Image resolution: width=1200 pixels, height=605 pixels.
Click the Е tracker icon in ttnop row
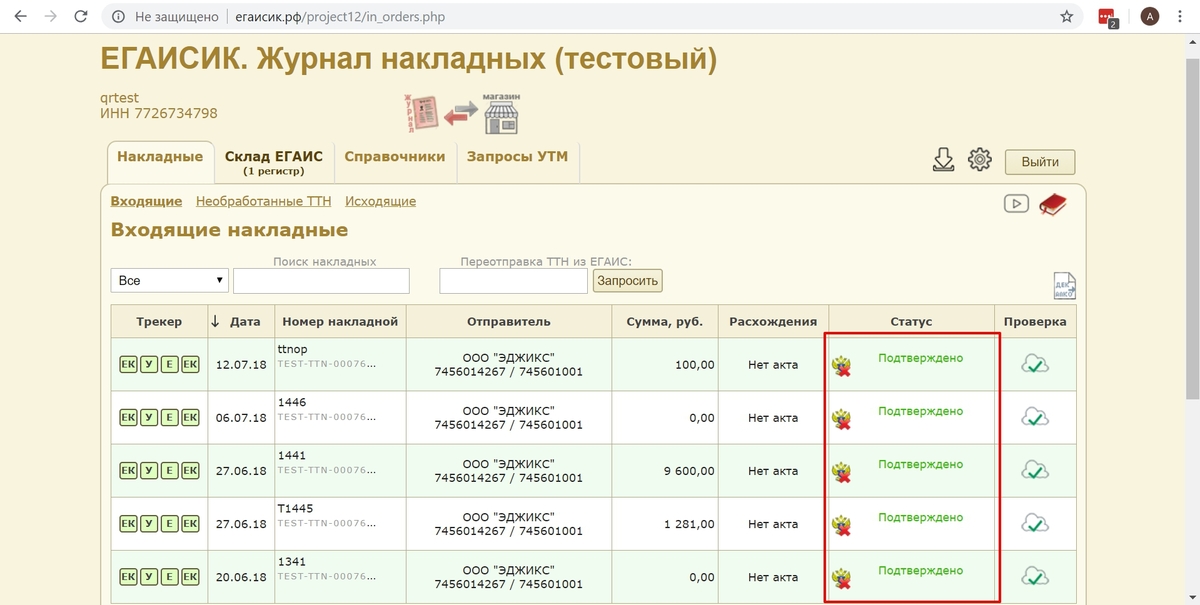coord(170,364)
